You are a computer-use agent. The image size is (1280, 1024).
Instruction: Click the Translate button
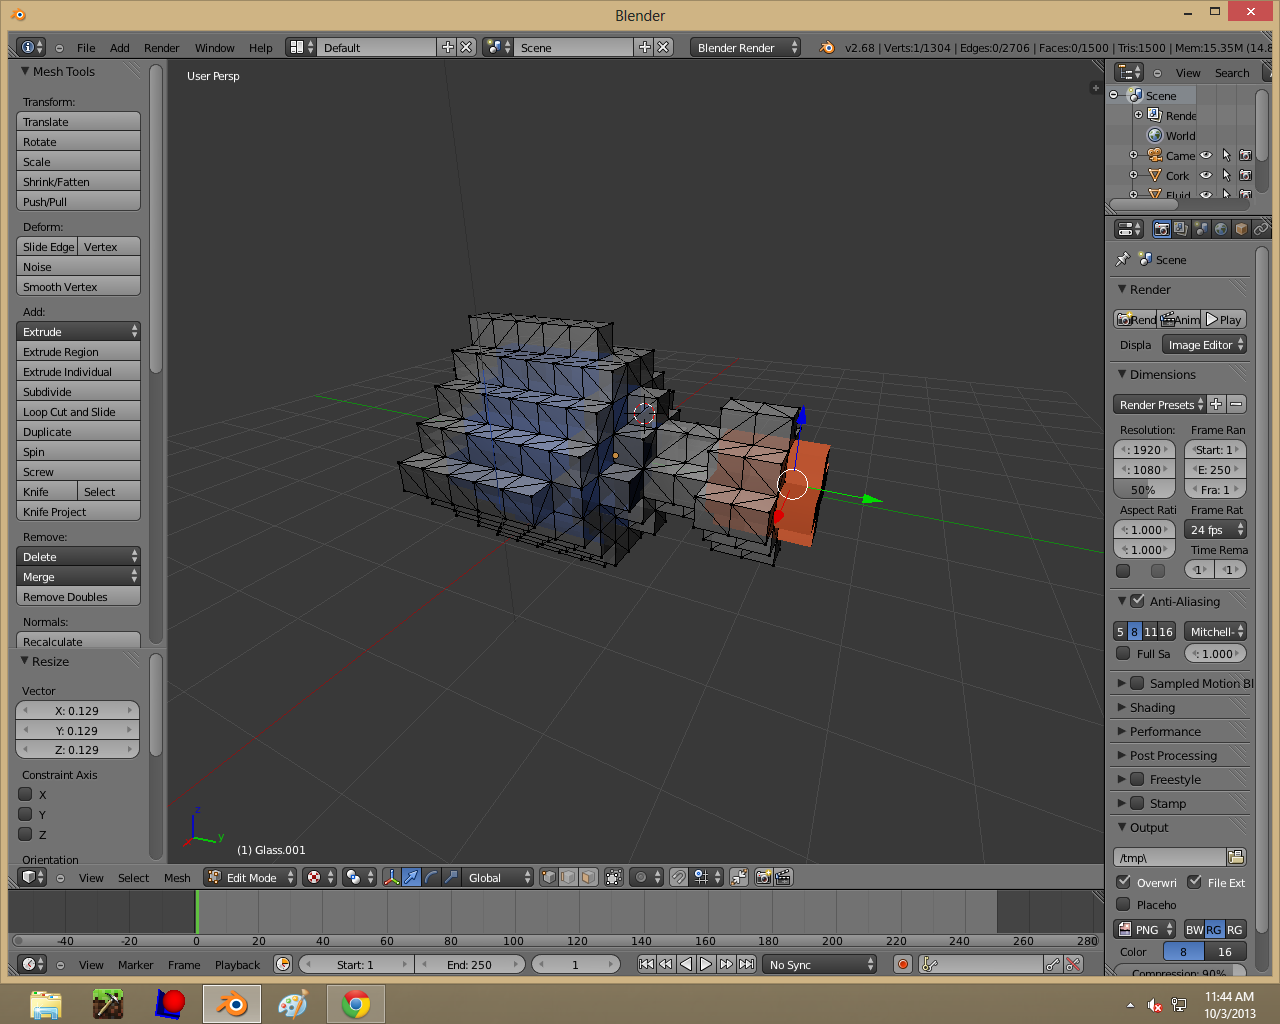tap(78, 121)
